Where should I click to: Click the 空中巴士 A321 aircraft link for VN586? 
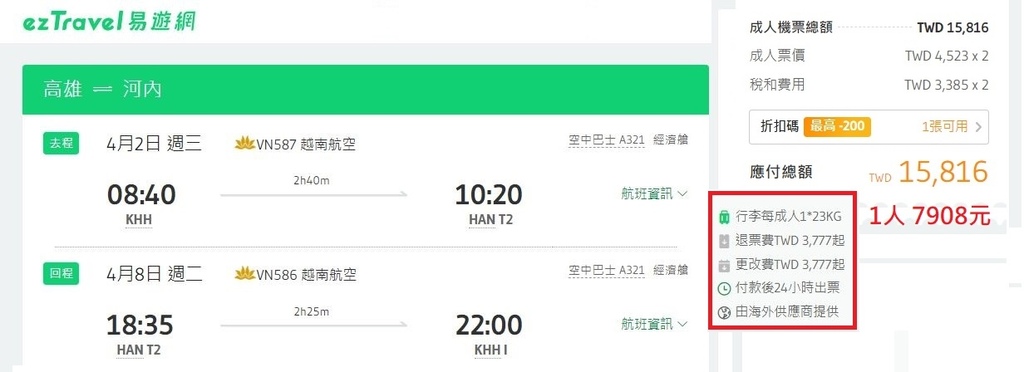click(x=607, y=270)
